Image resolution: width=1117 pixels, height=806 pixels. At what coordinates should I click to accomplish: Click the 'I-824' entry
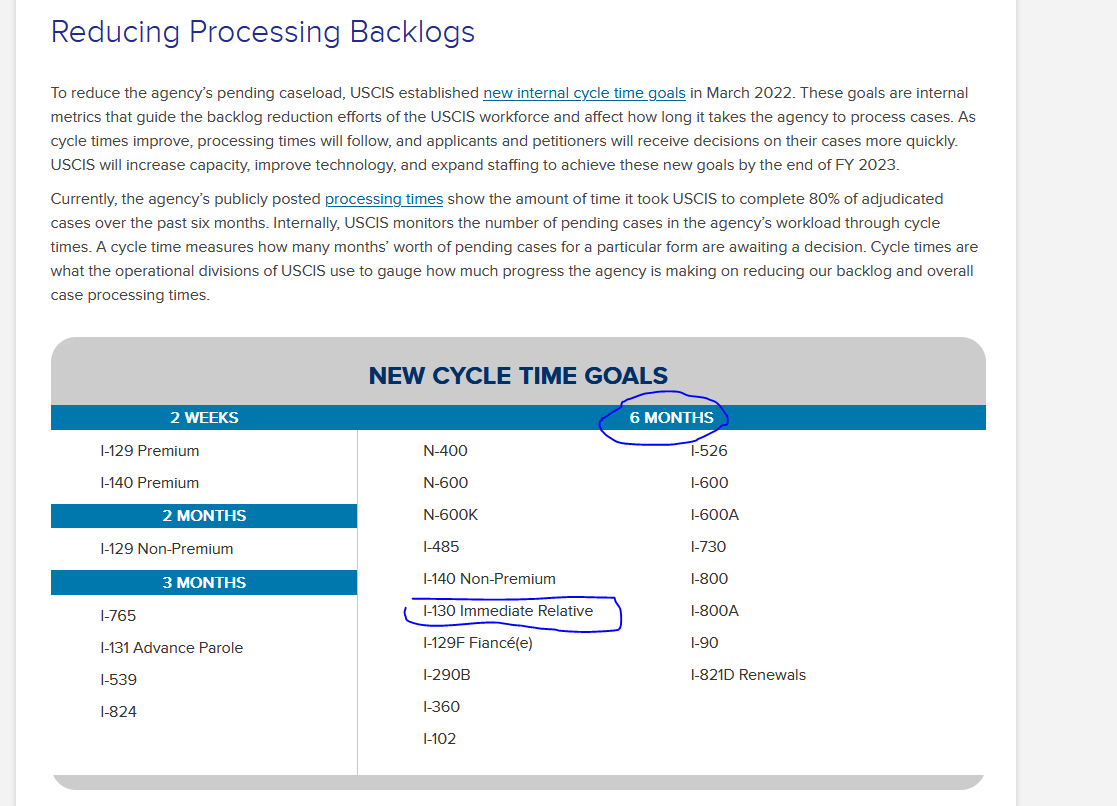pos(118,712)
